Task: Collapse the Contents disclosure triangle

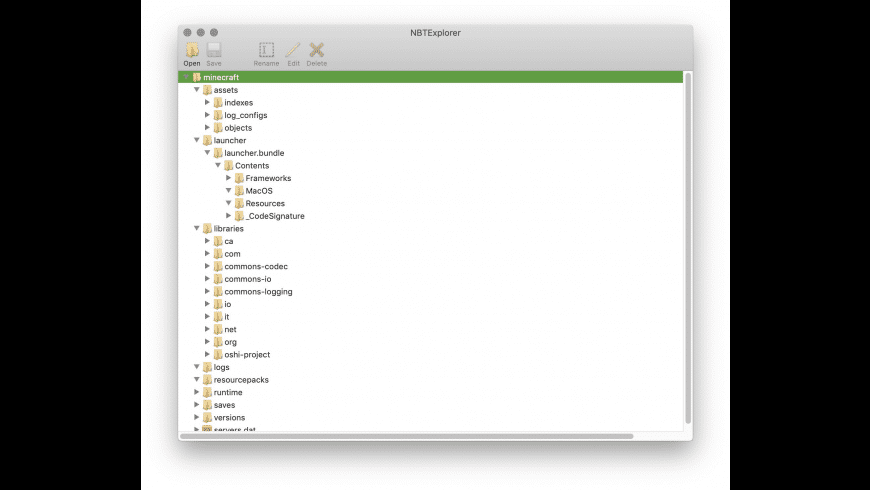Action: click(218, 165)
